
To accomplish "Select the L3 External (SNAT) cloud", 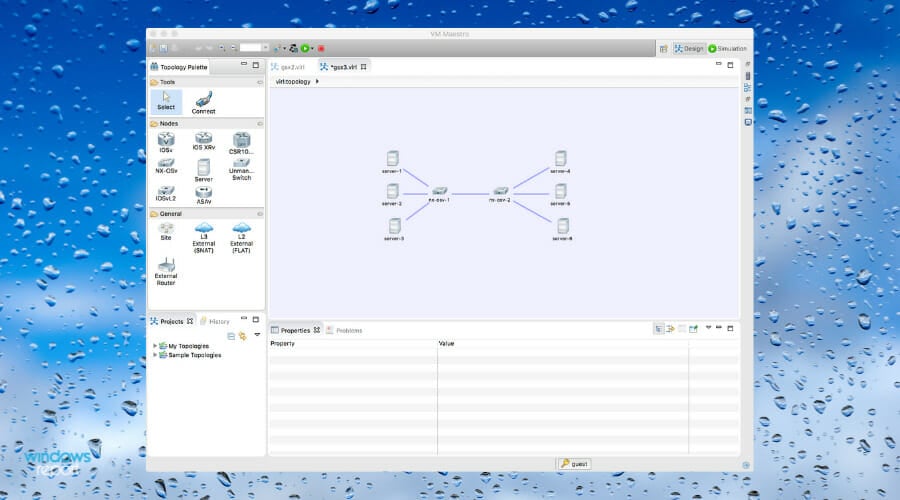I will pos(204,238).
